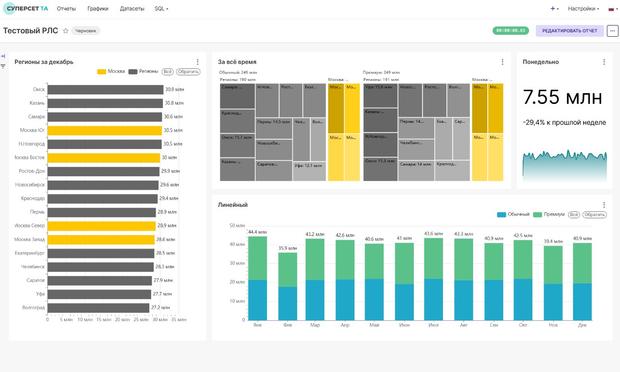Toggle the Обычный legend series
The height and width of the screenshot is (372, 620).
(513, 214)
